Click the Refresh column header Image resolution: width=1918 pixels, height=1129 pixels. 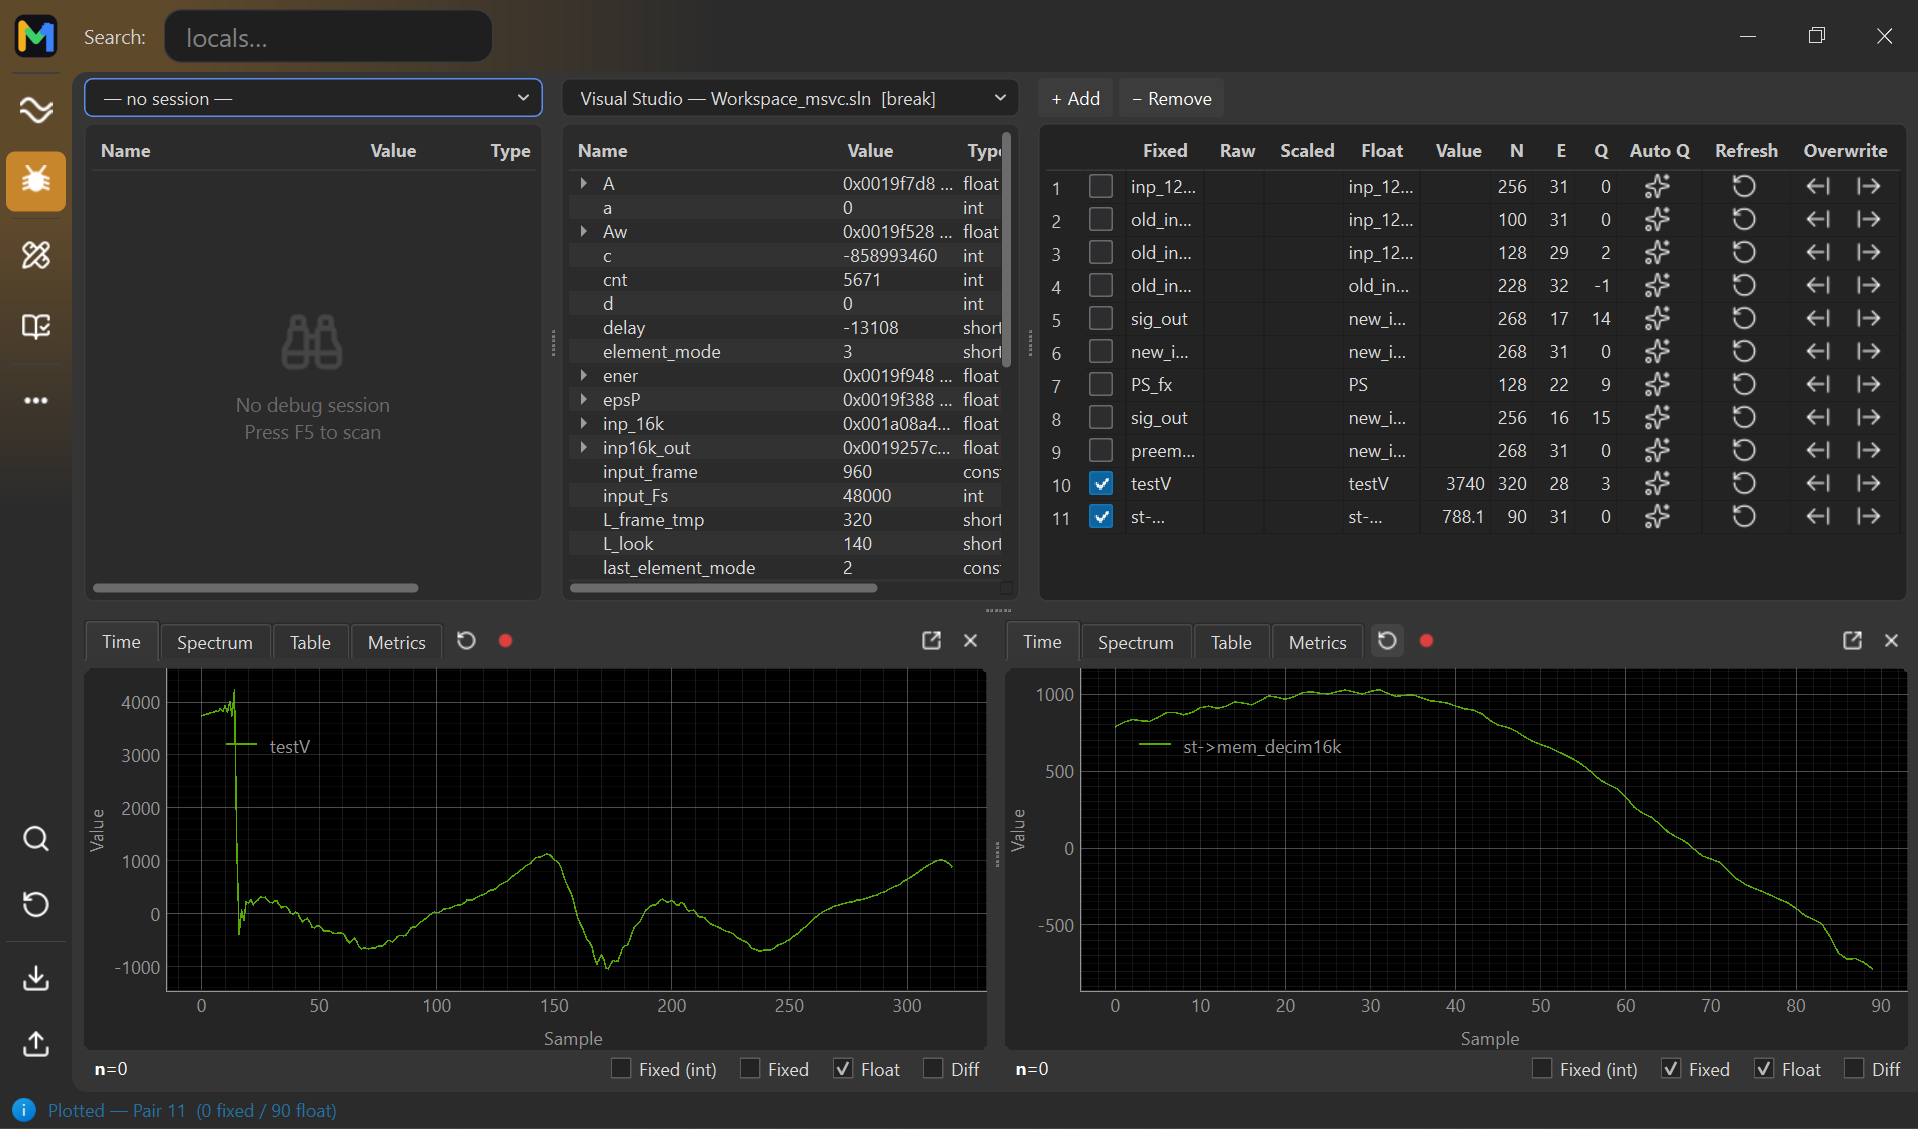1746,150
